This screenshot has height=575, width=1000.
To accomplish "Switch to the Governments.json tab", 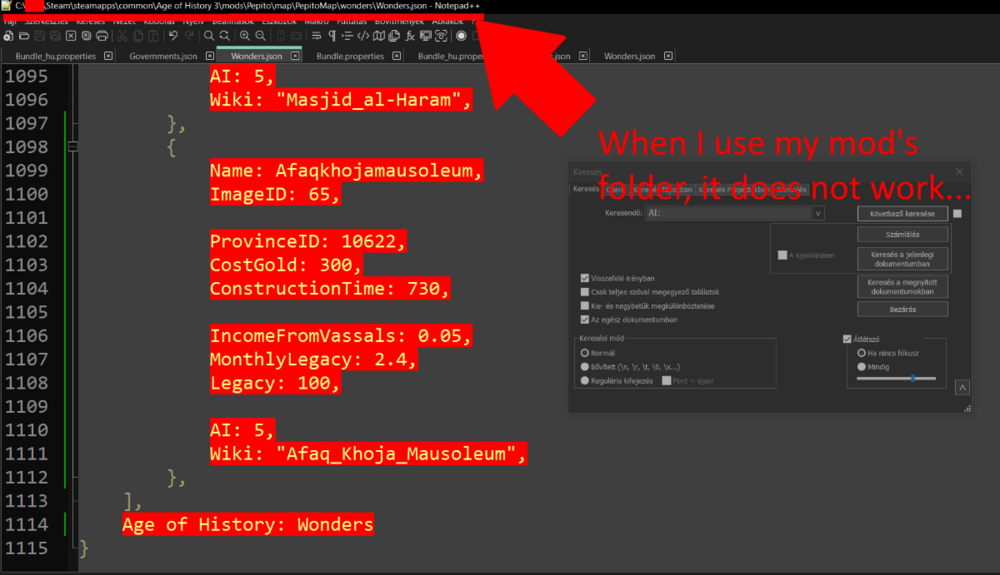I will 163,56.
